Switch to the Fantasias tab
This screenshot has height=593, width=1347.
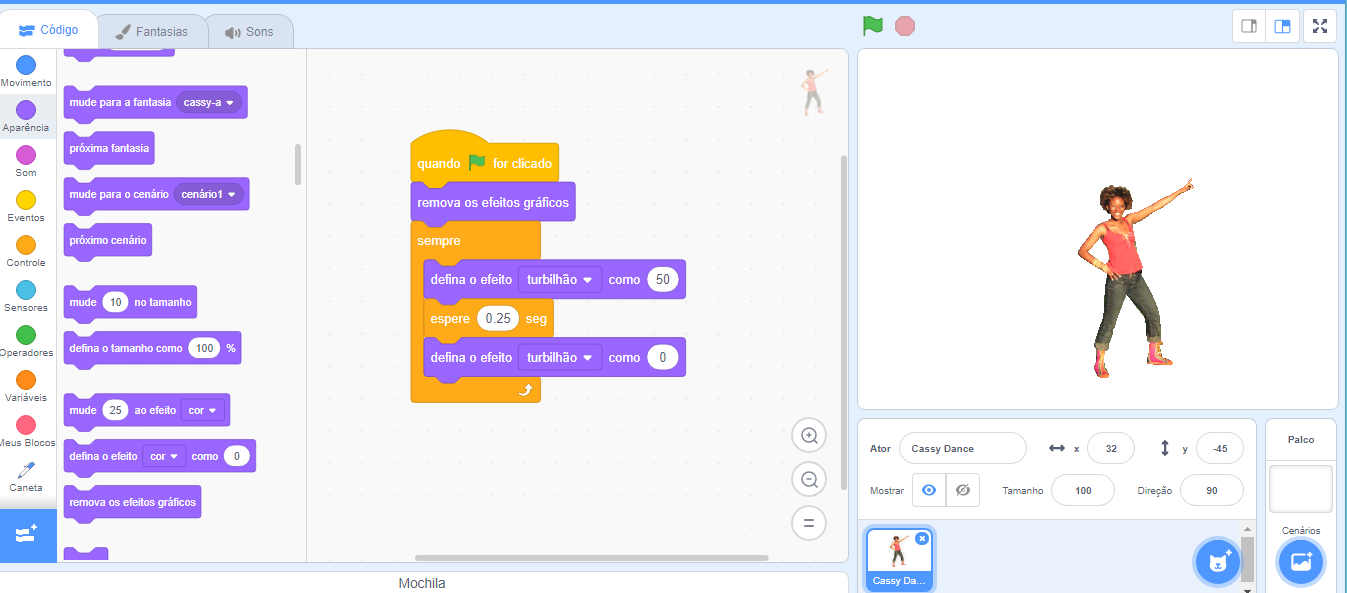pyautogui.click(x=152, y=30)
